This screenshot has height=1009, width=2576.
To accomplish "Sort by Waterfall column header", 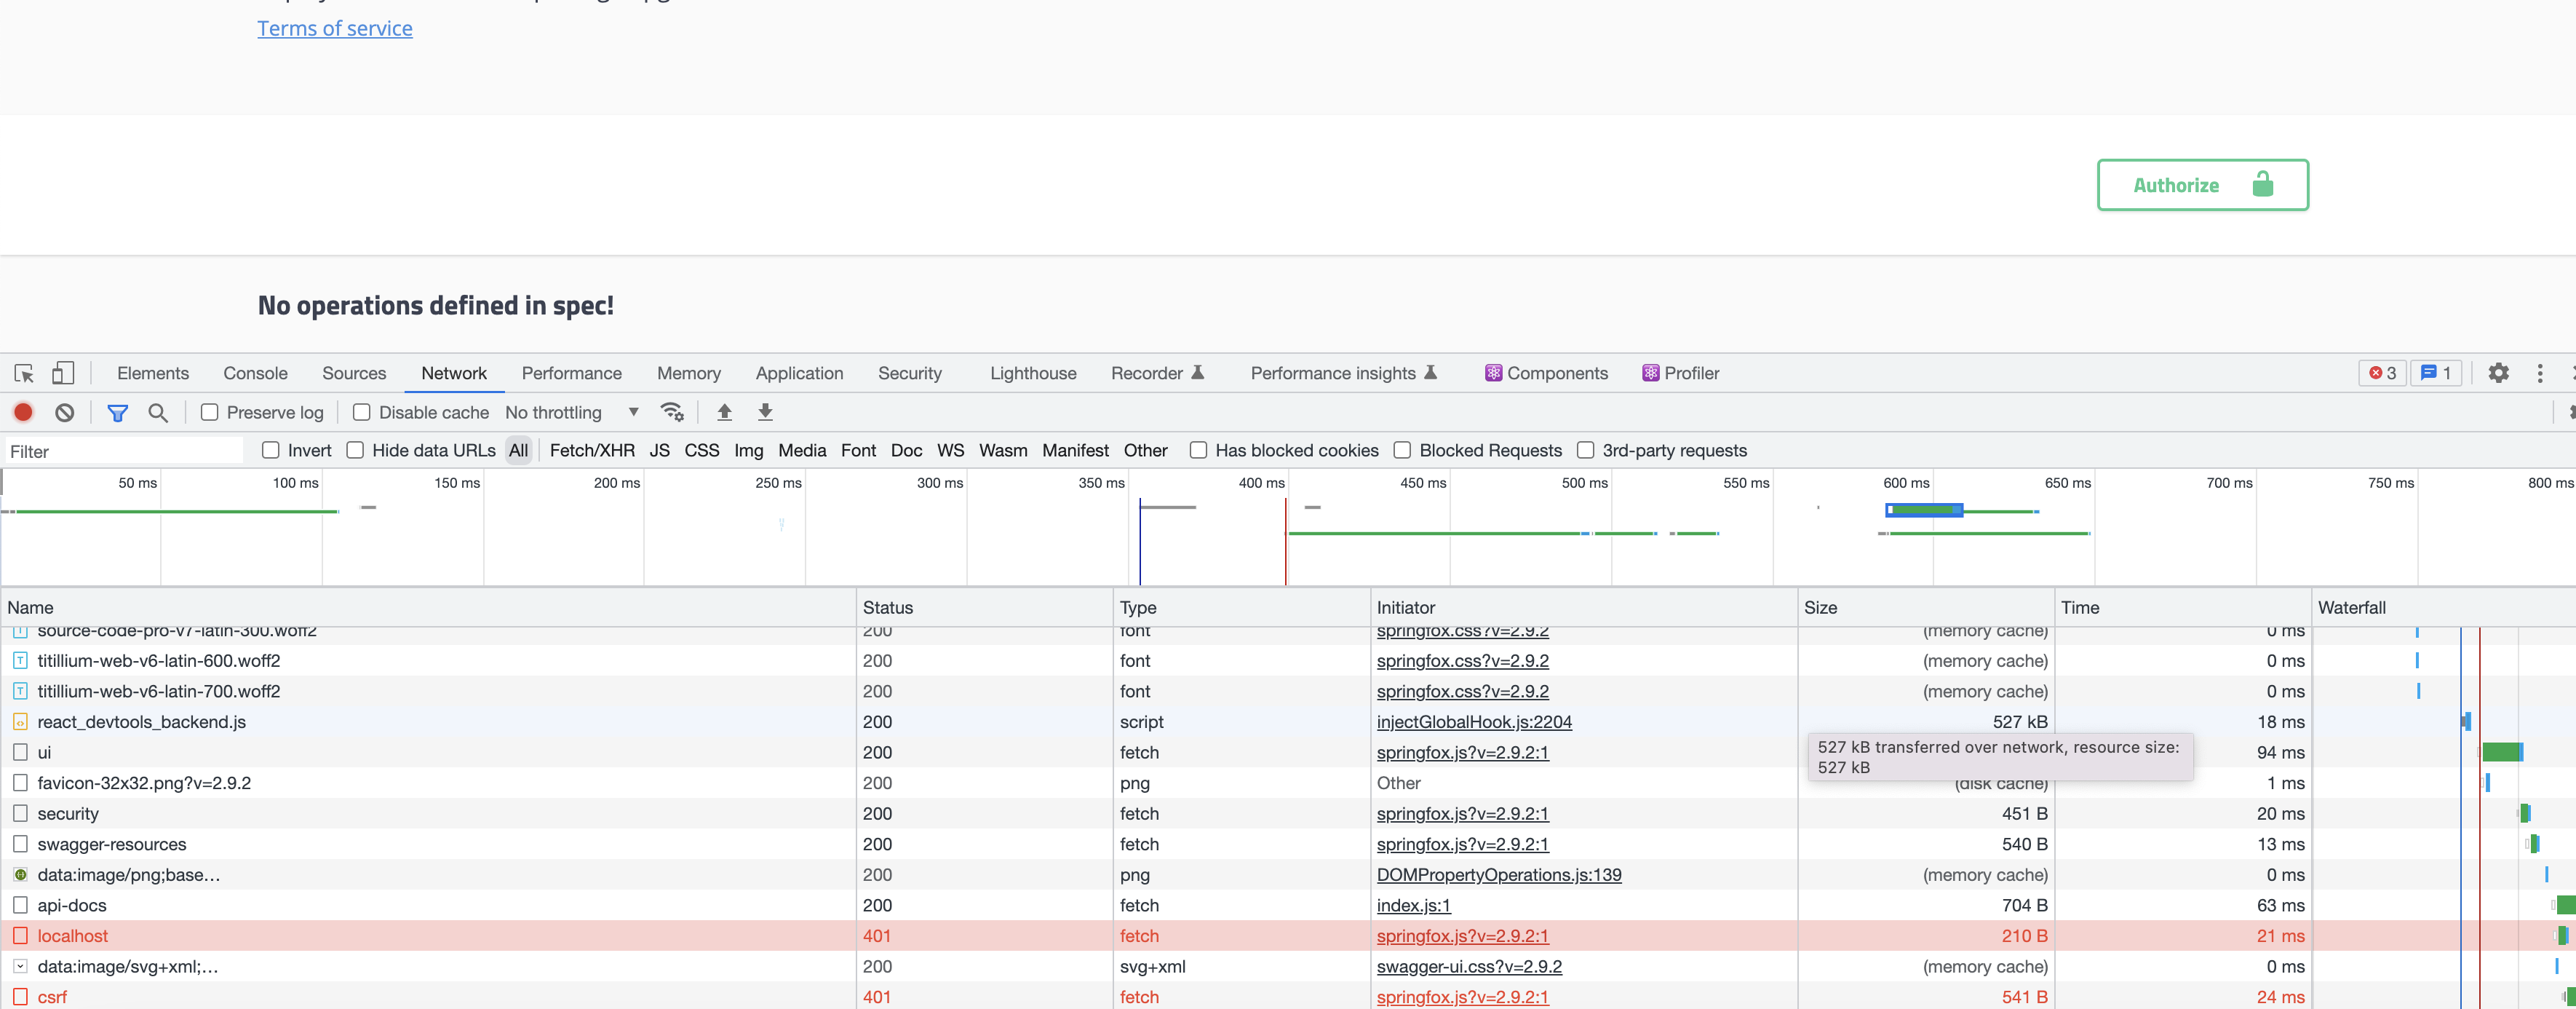I will coord(2443,607).
